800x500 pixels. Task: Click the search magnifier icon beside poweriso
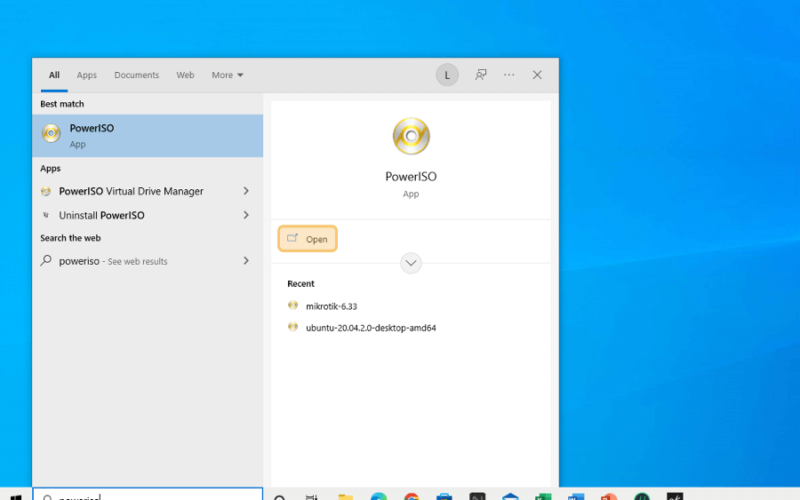click(46, 261)
